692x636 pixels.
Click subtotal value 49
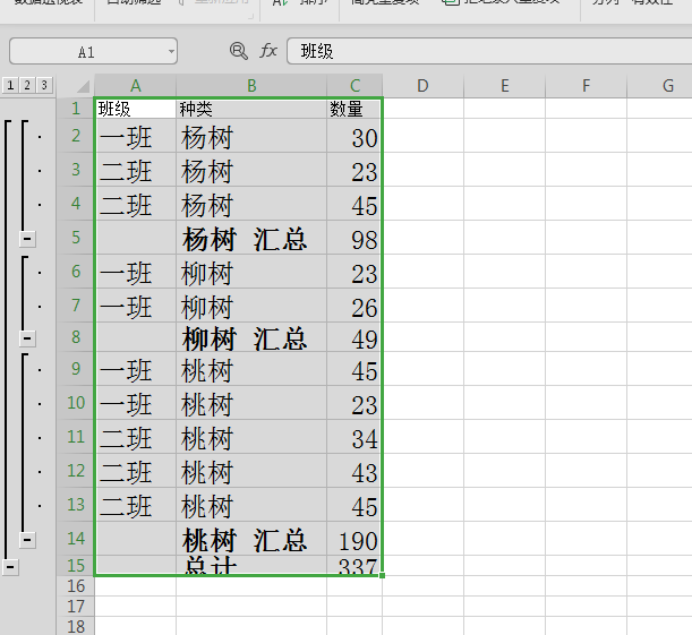[x=354, y=337]
